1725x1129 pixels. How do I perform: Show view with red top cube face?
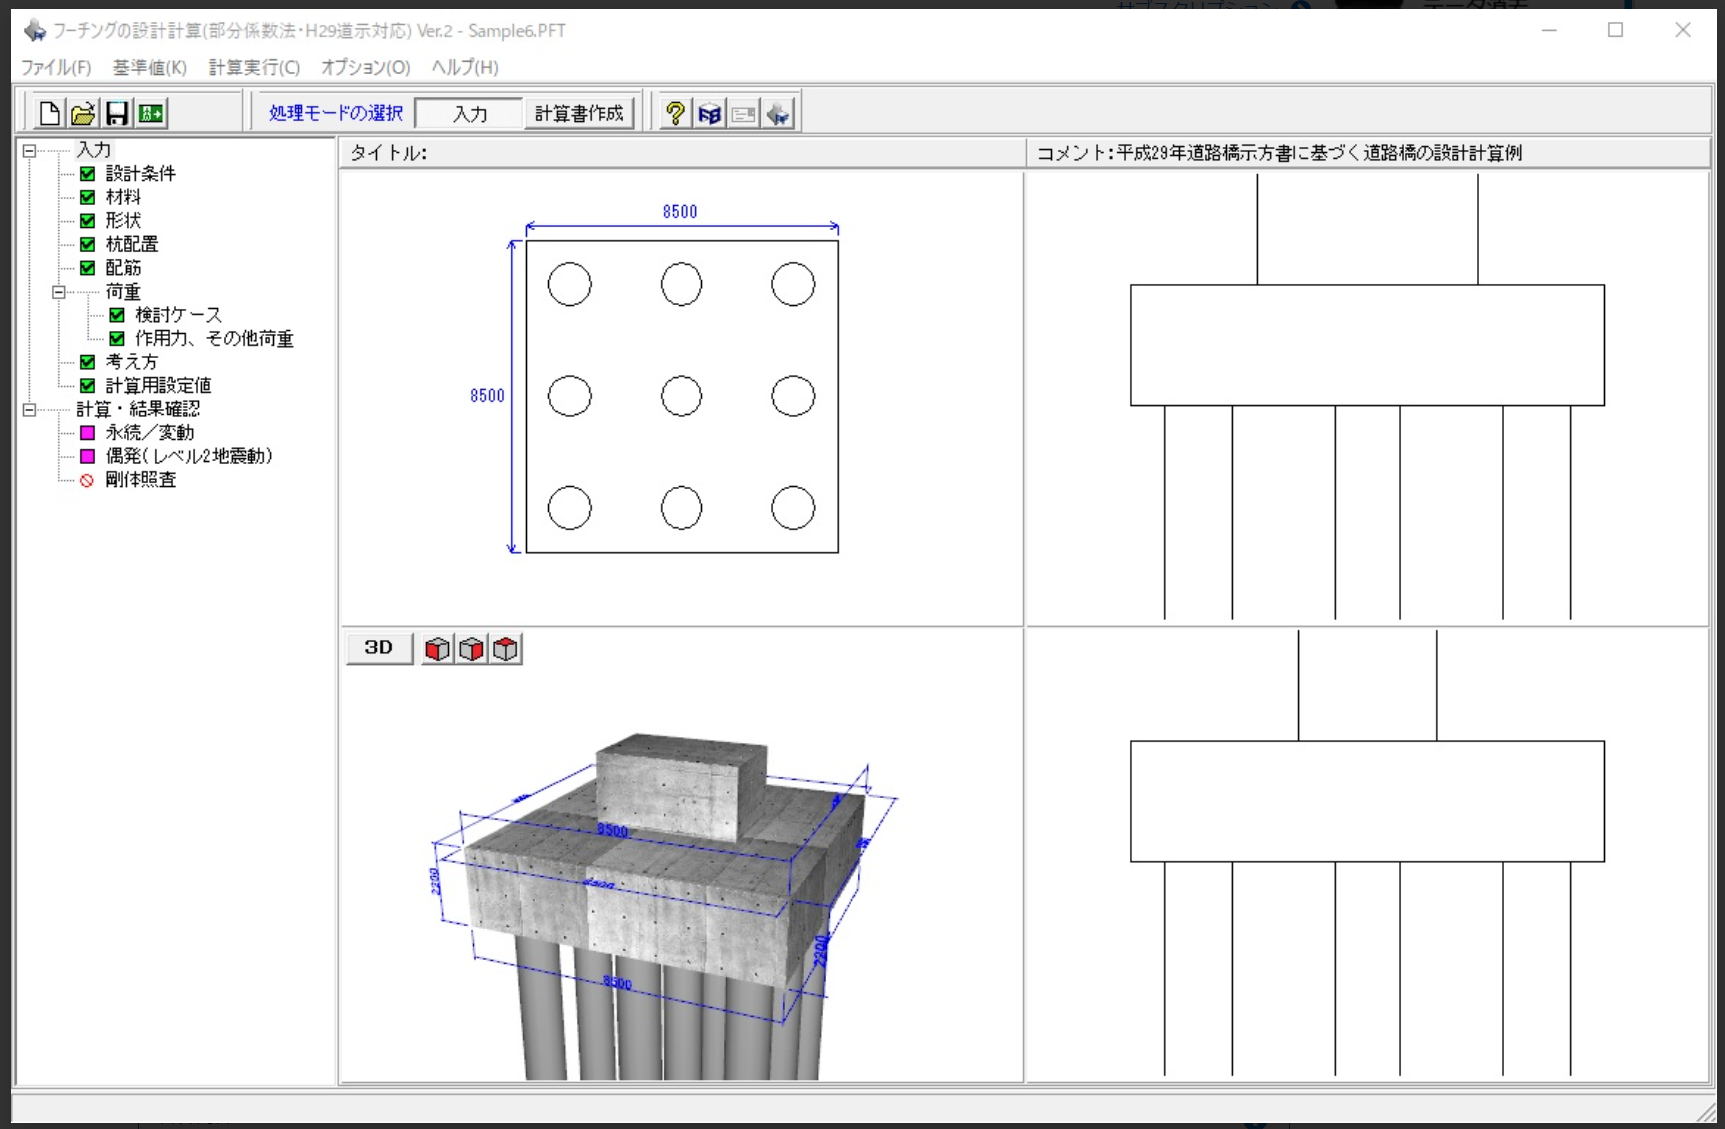coord(505,649)
